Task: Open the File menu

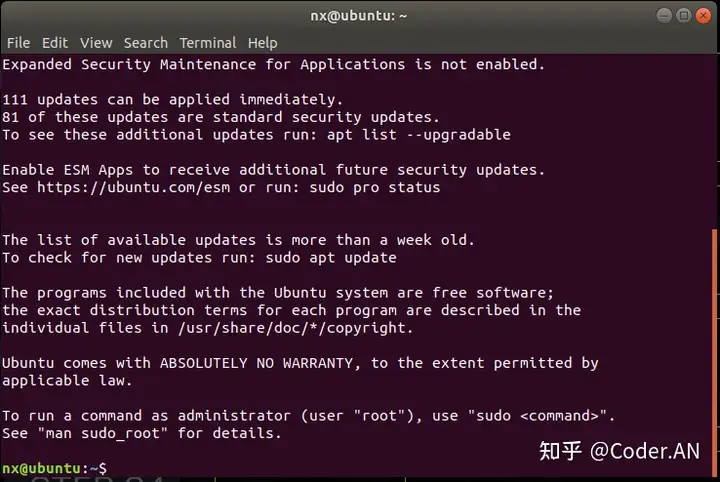Action: click(18, 43)
